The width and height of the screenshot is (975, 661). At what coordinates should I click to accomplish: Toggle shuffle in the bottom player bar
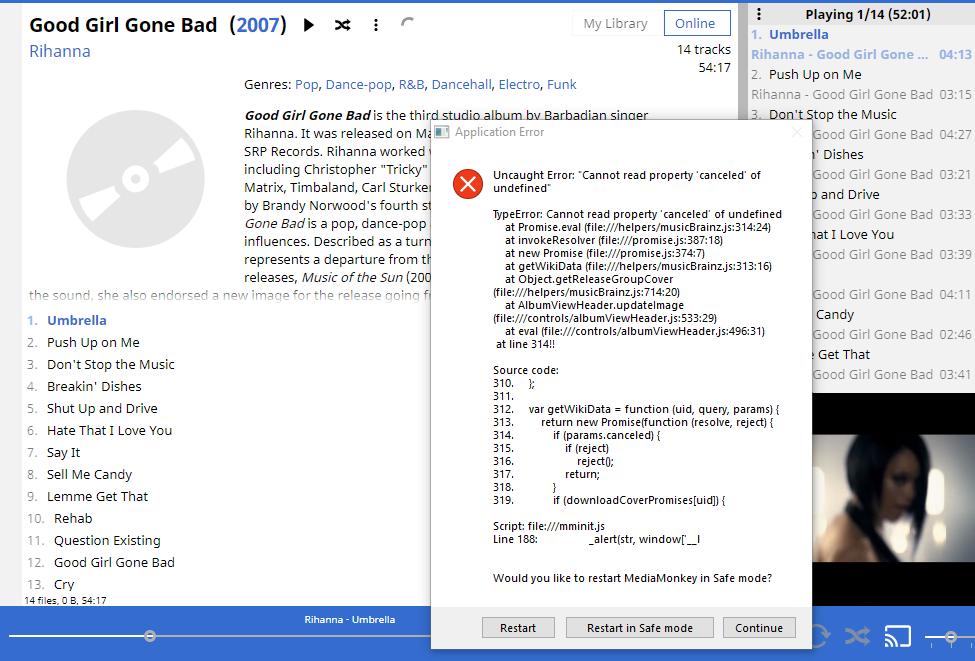coord(857,636)
